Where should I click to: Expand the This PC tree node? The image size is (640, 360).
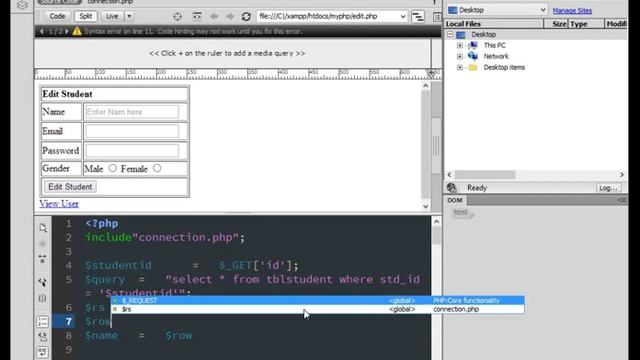(x=460, y=45)
